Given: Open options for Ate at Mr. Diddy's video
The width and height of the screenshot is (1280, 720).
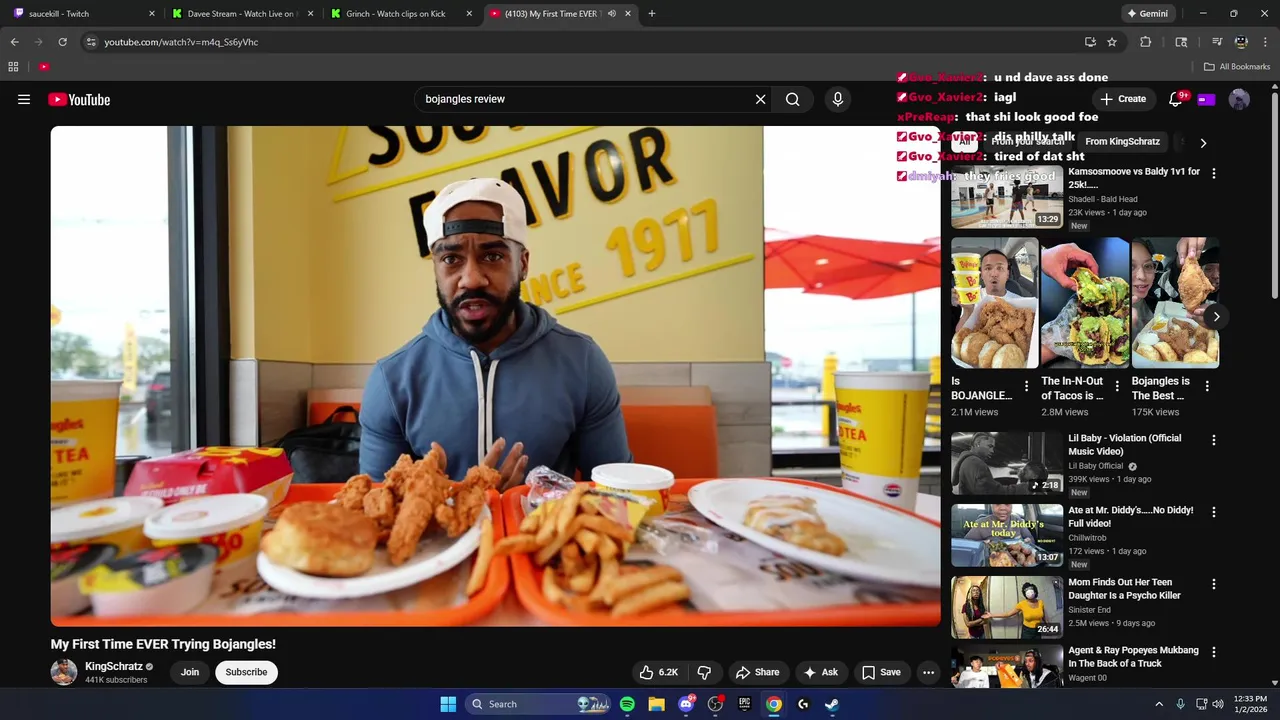Looking at the screenshot, I should point(1214,512).
